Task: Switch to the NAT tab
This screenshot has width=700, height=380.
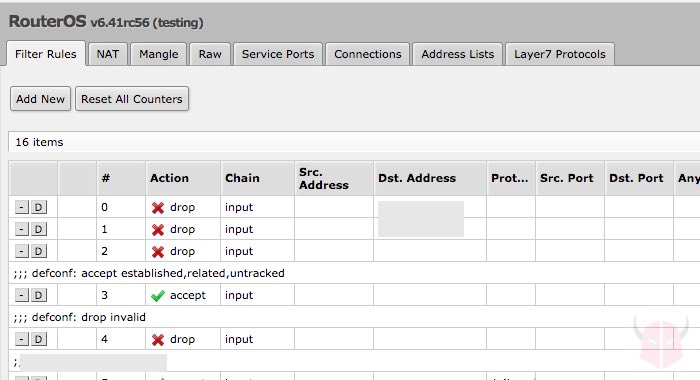Action: (108, 54)
